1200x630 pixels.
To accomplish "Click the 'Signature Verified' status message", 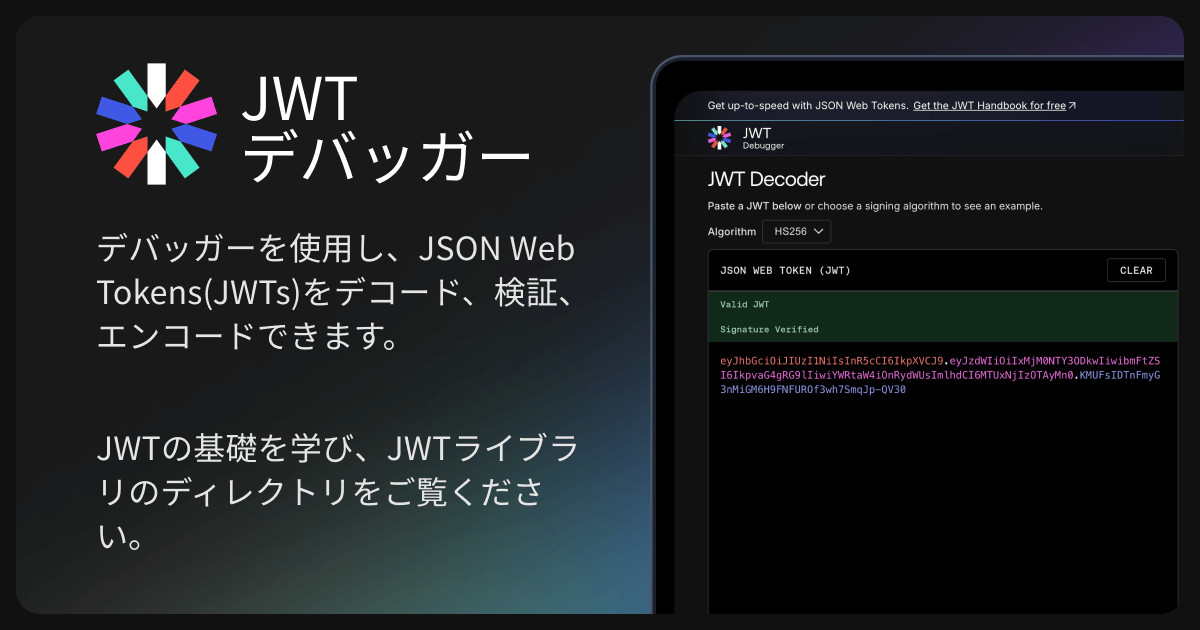I will (x=769, y=329).
